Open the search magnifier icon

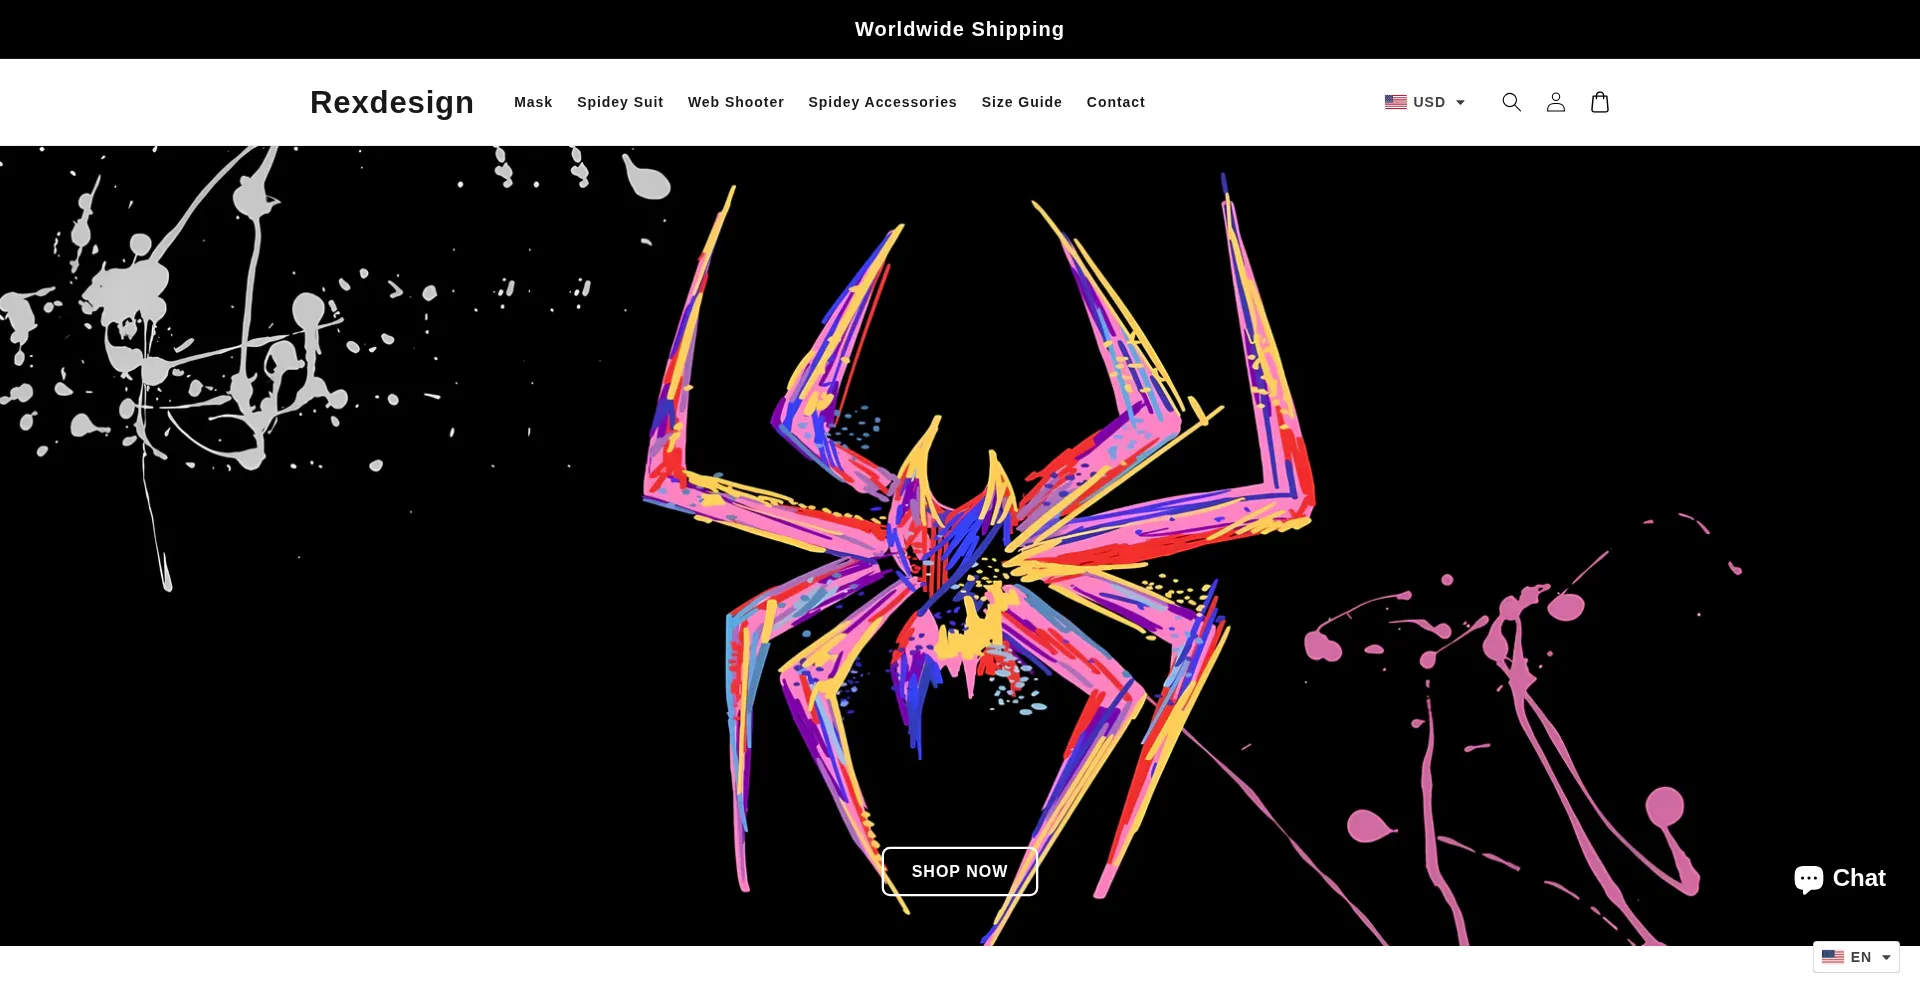pos(1511,102)
